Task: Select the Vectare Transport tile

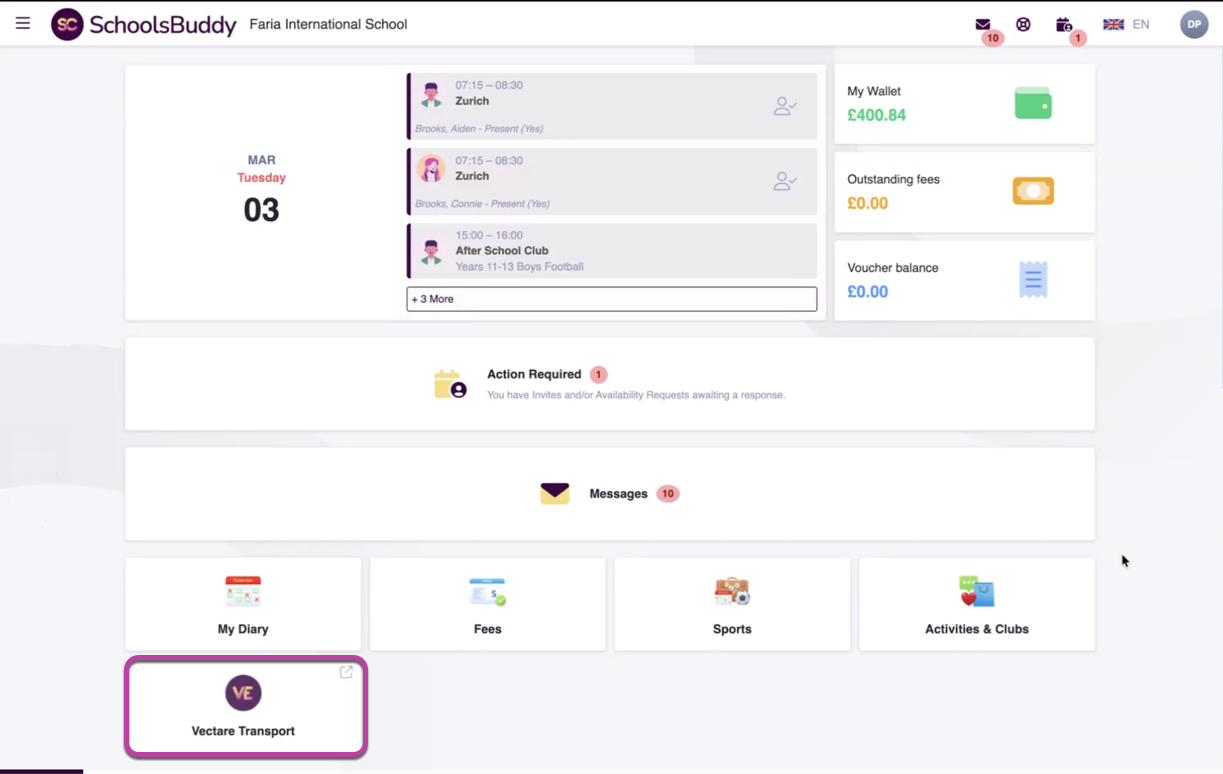Action: 243,705
